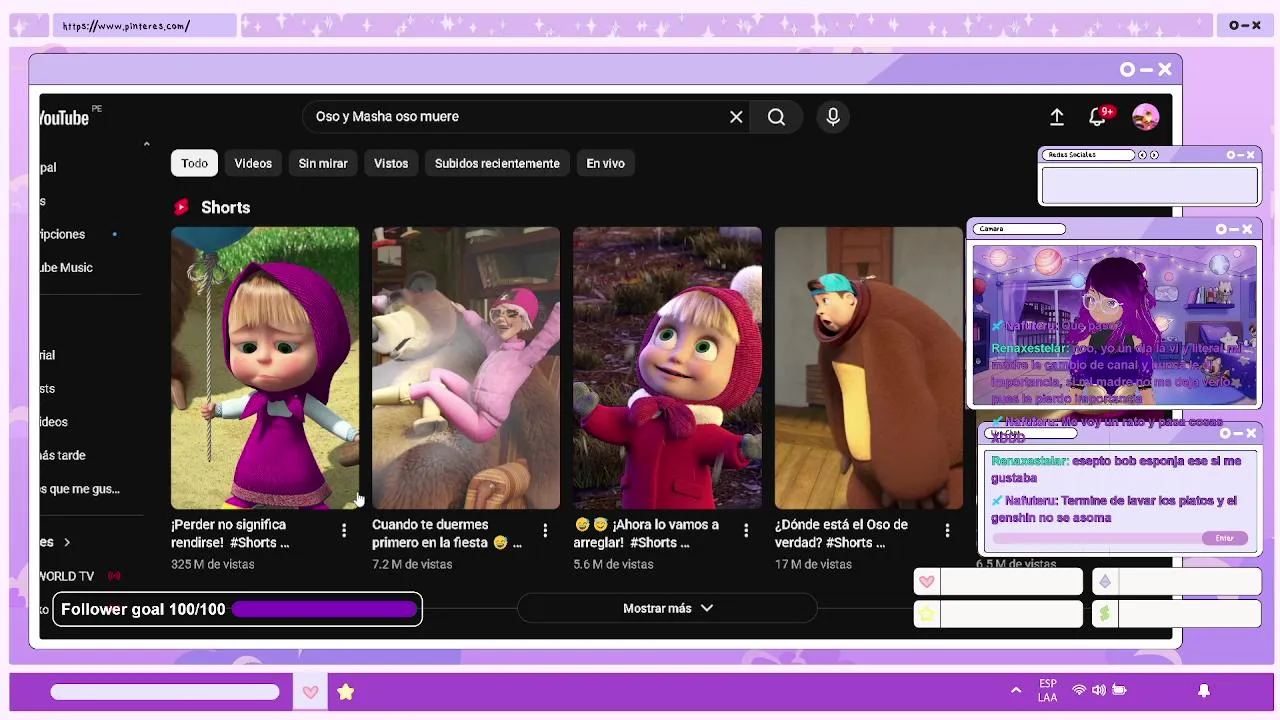Viewport: 1280px width, 720px height.
Task: Open the WORLD TV sidebar channel
Action: point(67,576)
